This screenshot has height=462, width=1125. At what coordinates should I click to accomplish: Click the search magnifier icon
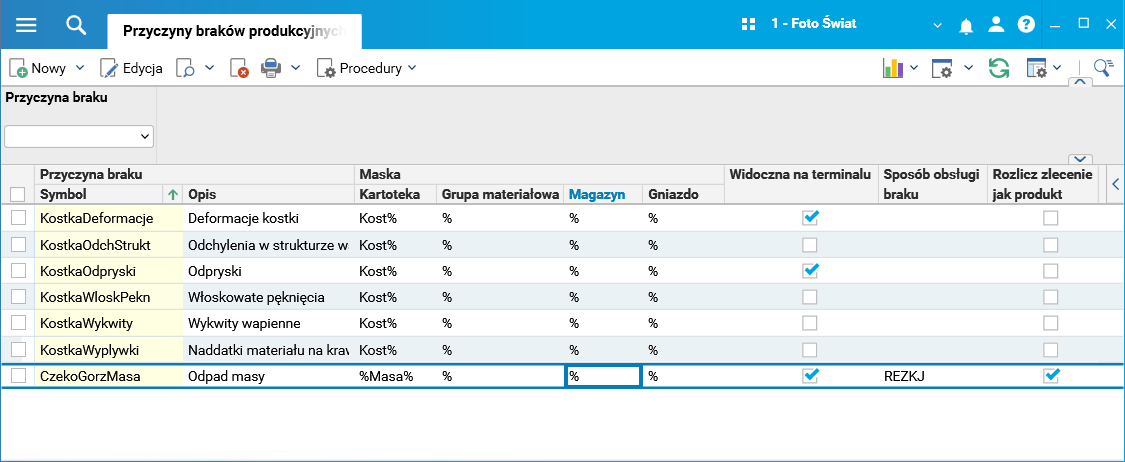(77, 24)
